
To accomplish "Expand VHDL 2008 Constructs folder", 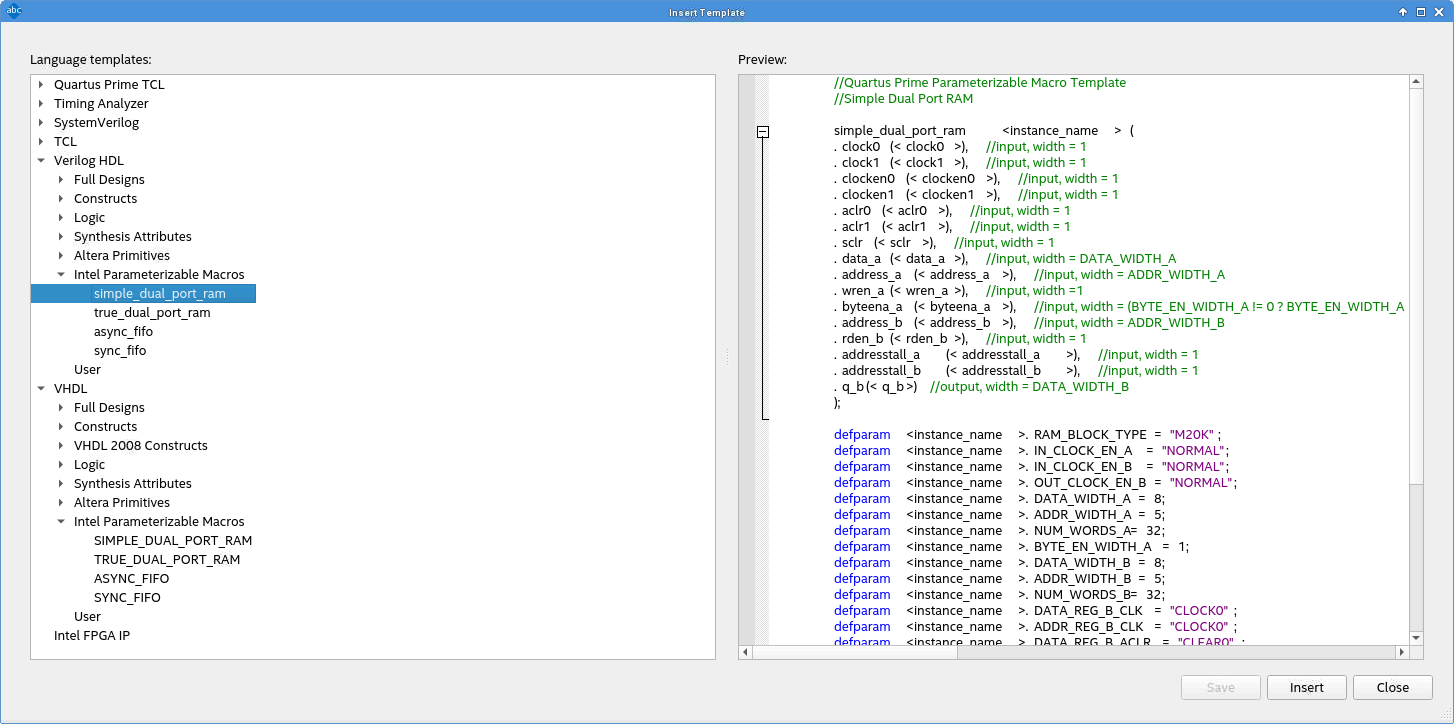I will pyautogui.click(x=61, y=446).
